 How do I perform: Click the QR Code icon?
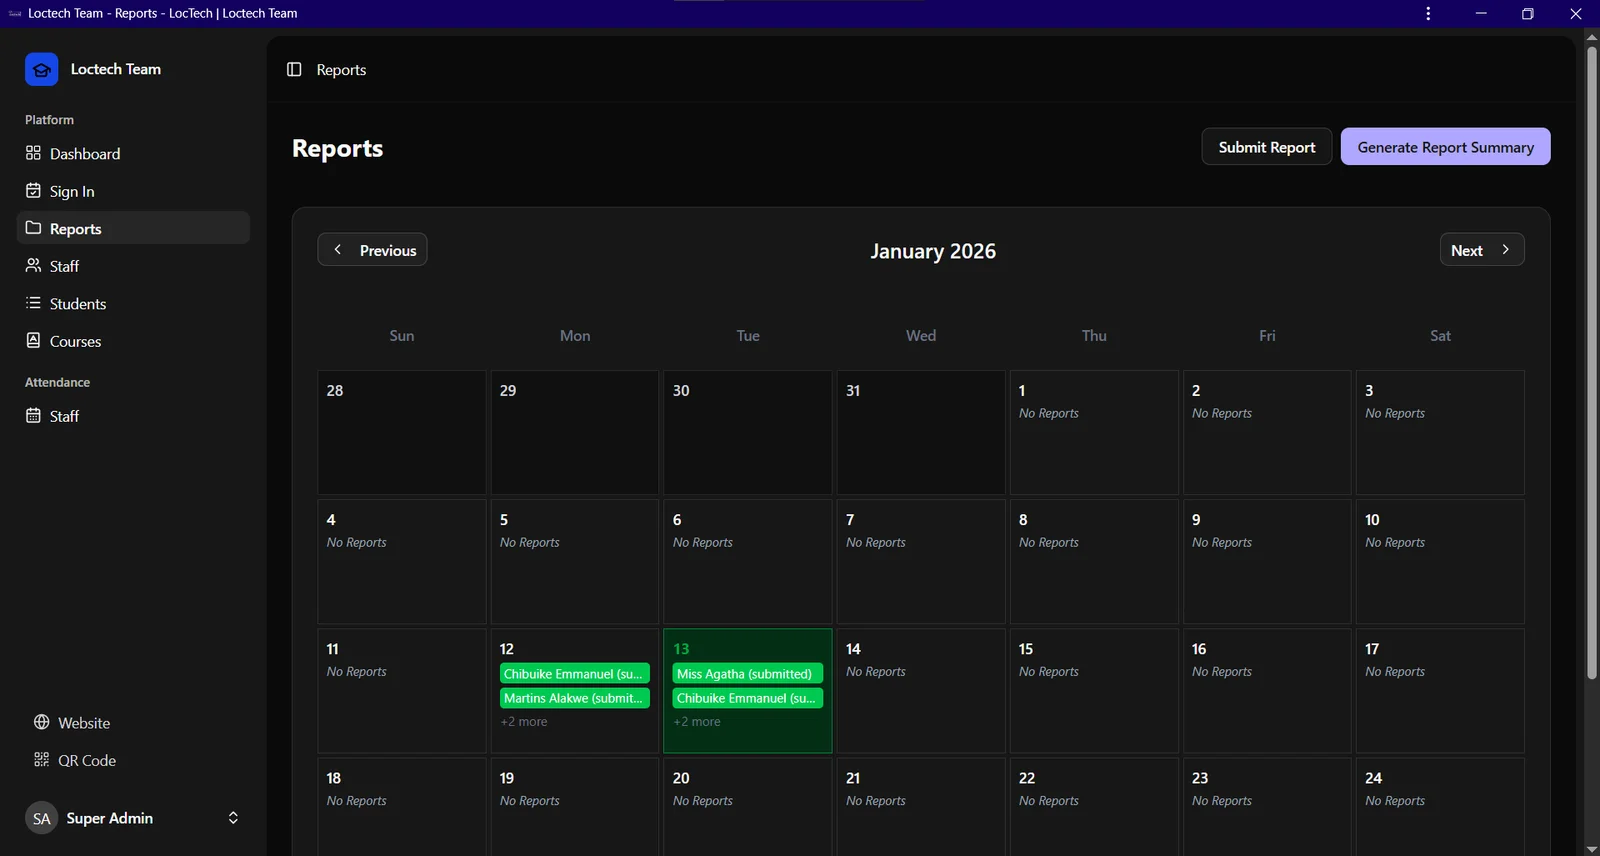click(41, 760)
